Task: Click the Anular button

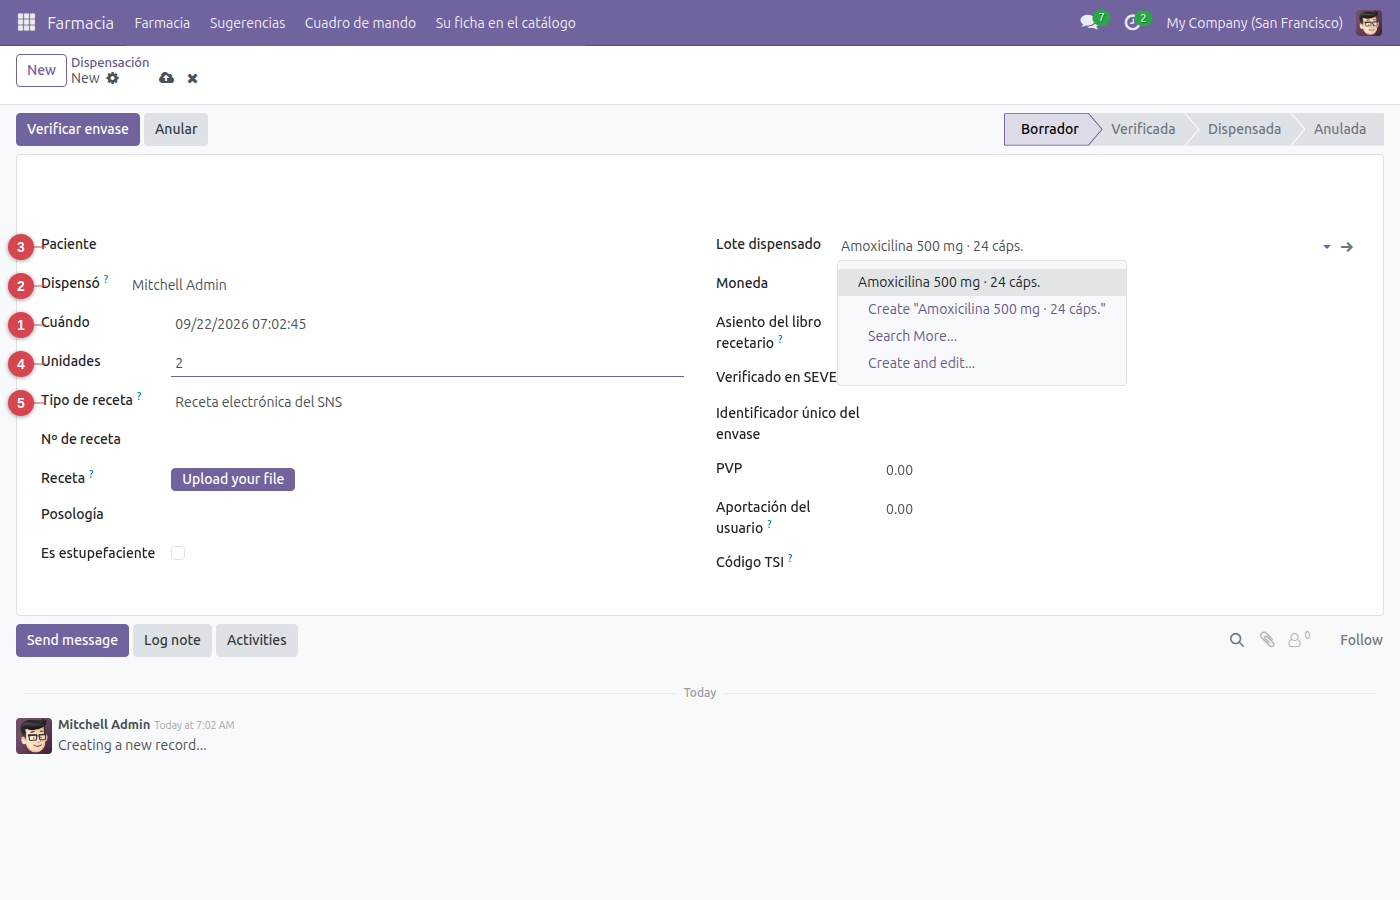Action: [176, 129]
